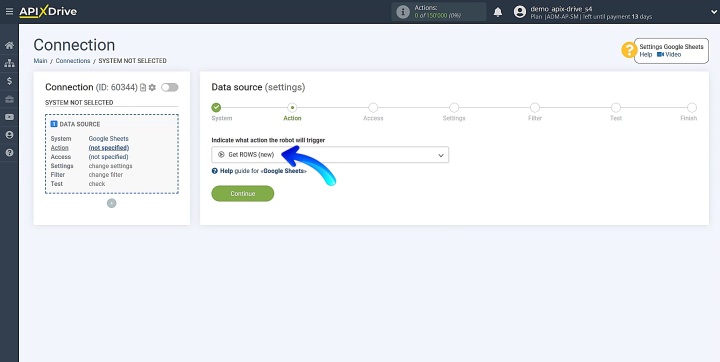Click the Action label in data source

60,148
